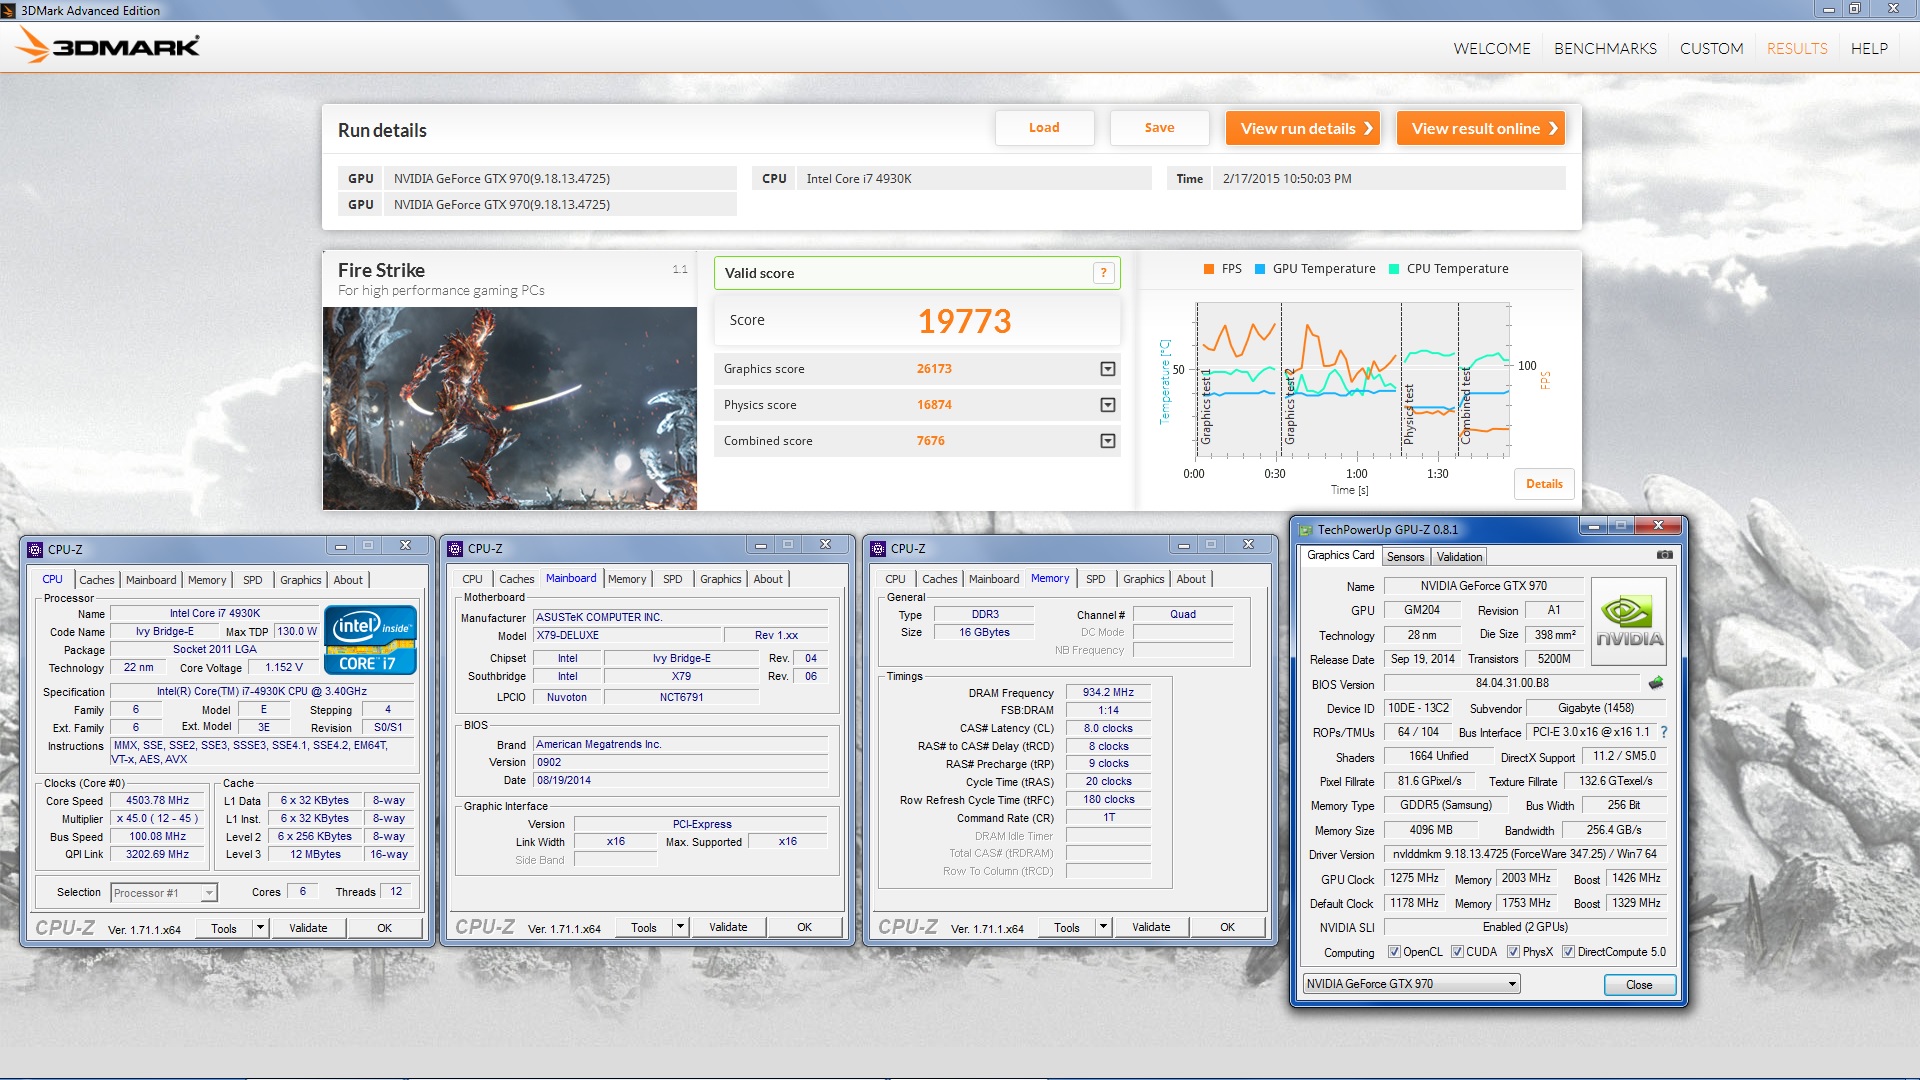
Task: Click GPU Temperature blue legend swatch
Action: [1260, 269]
